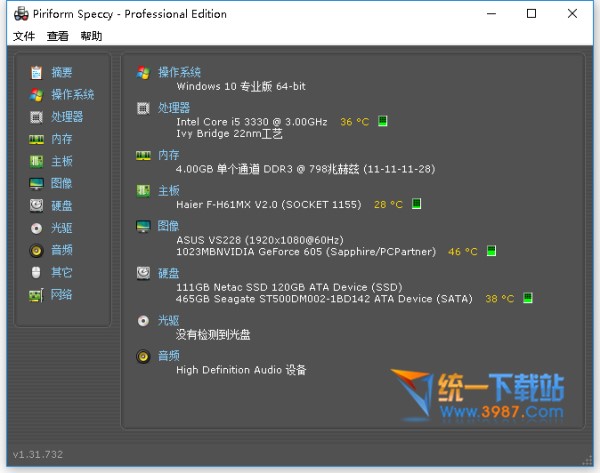The width and height of the screenshot is (600, 473).
Task: Click 没有检测到光盘 text
Action: point(213,335)
